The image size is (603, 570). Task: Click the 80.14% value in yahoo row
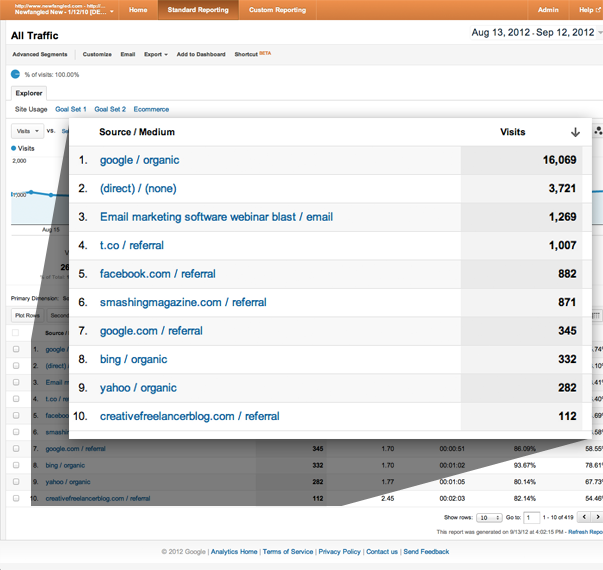tap(525, 482)
